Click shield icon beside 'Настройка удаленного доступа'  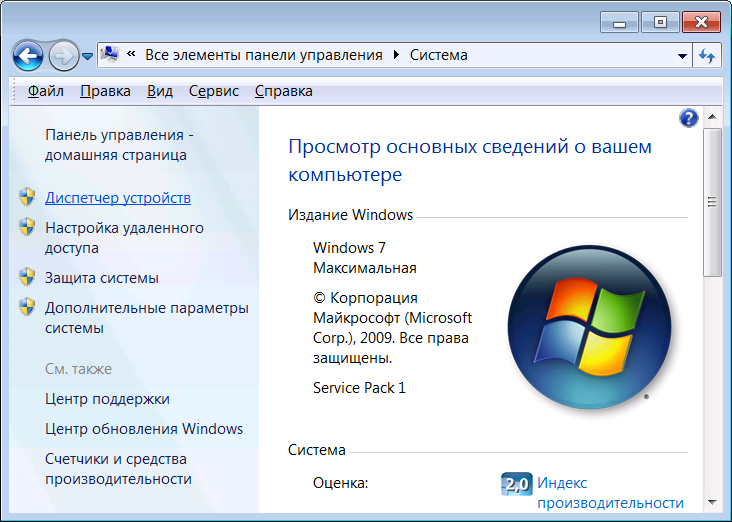(x=27, y=227)
